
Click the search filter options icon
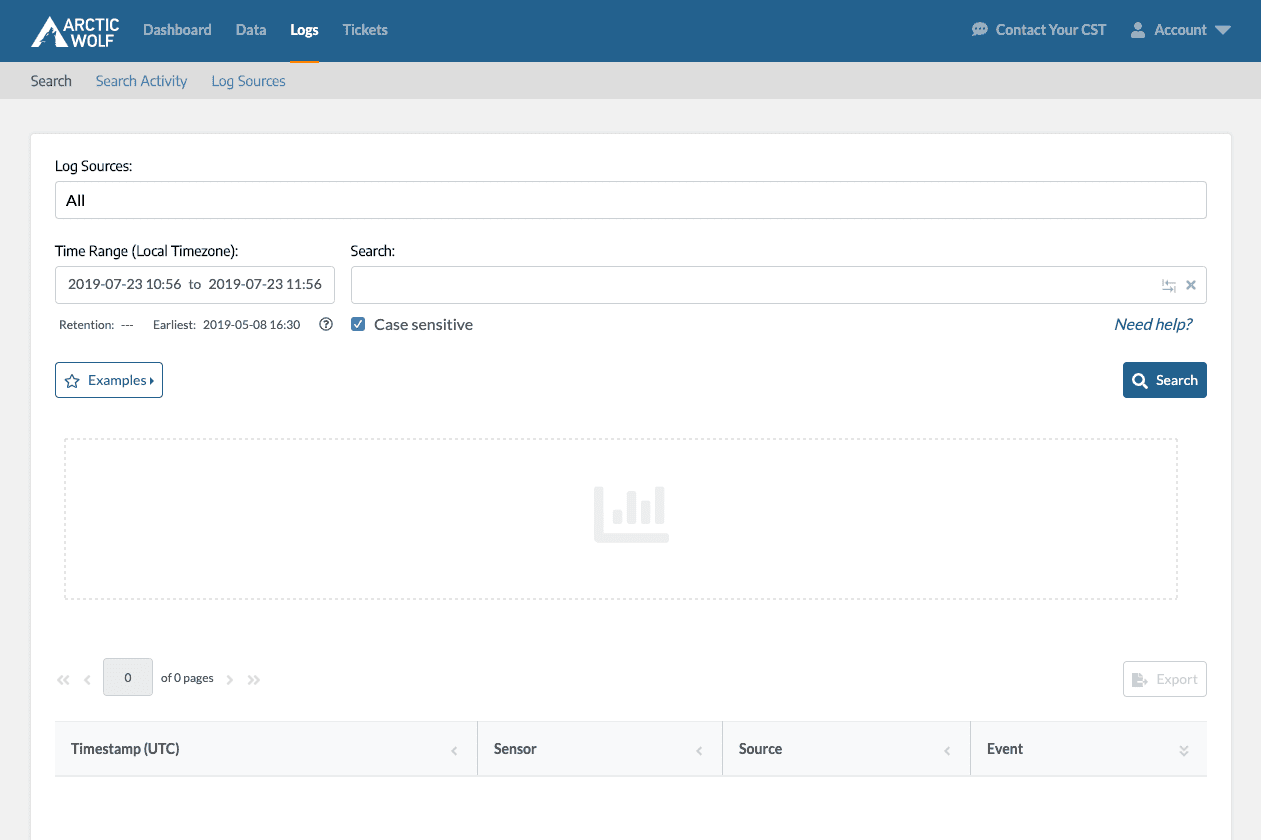pyautogui.click(x=1168, y=286)
